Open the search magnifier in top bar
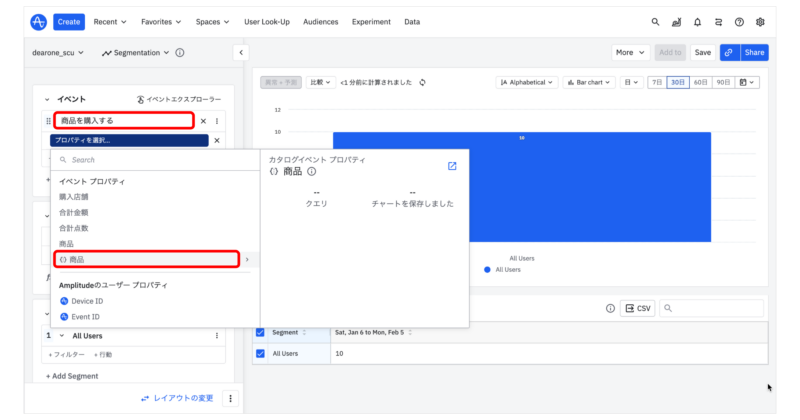The width and height of the screenshot is (800, 420). 656,21
